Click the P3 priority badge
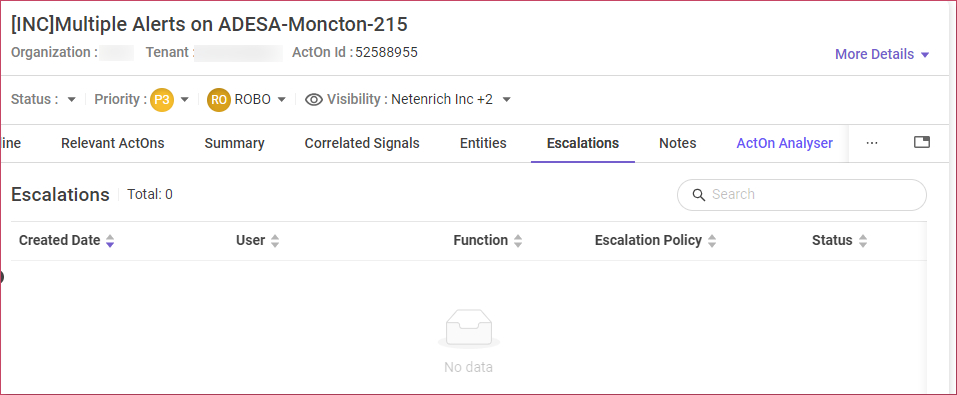Viewport: 957px width, 395px height. (x=162, y=100)
